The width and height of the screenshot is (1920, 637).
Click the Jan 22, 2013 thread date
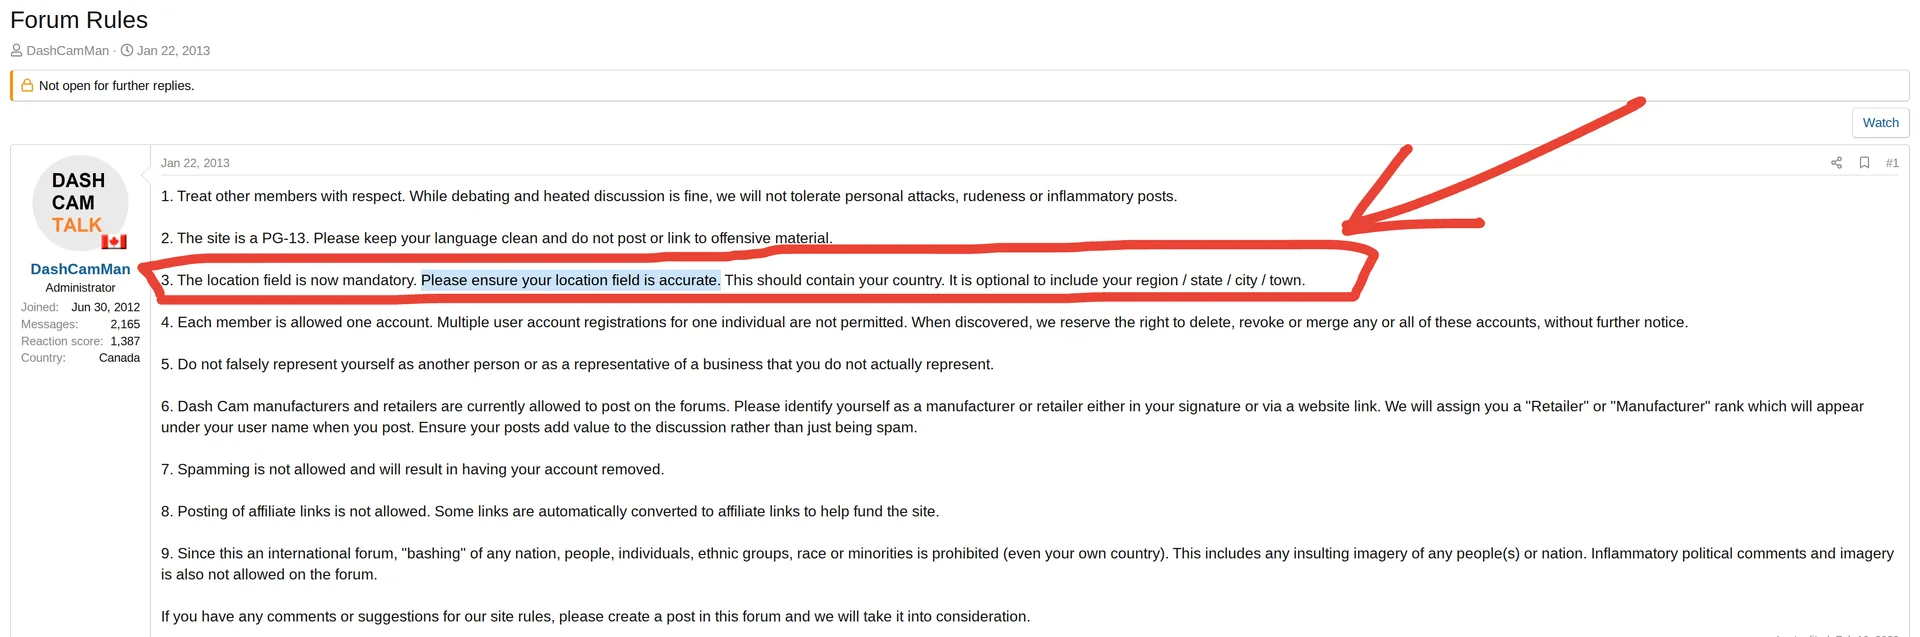pos(173,50)
